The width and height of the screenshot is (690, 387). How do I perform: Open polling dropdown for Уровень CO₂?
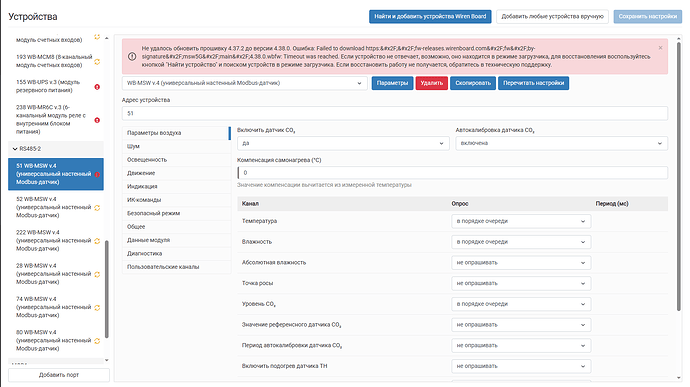point(521,304)
